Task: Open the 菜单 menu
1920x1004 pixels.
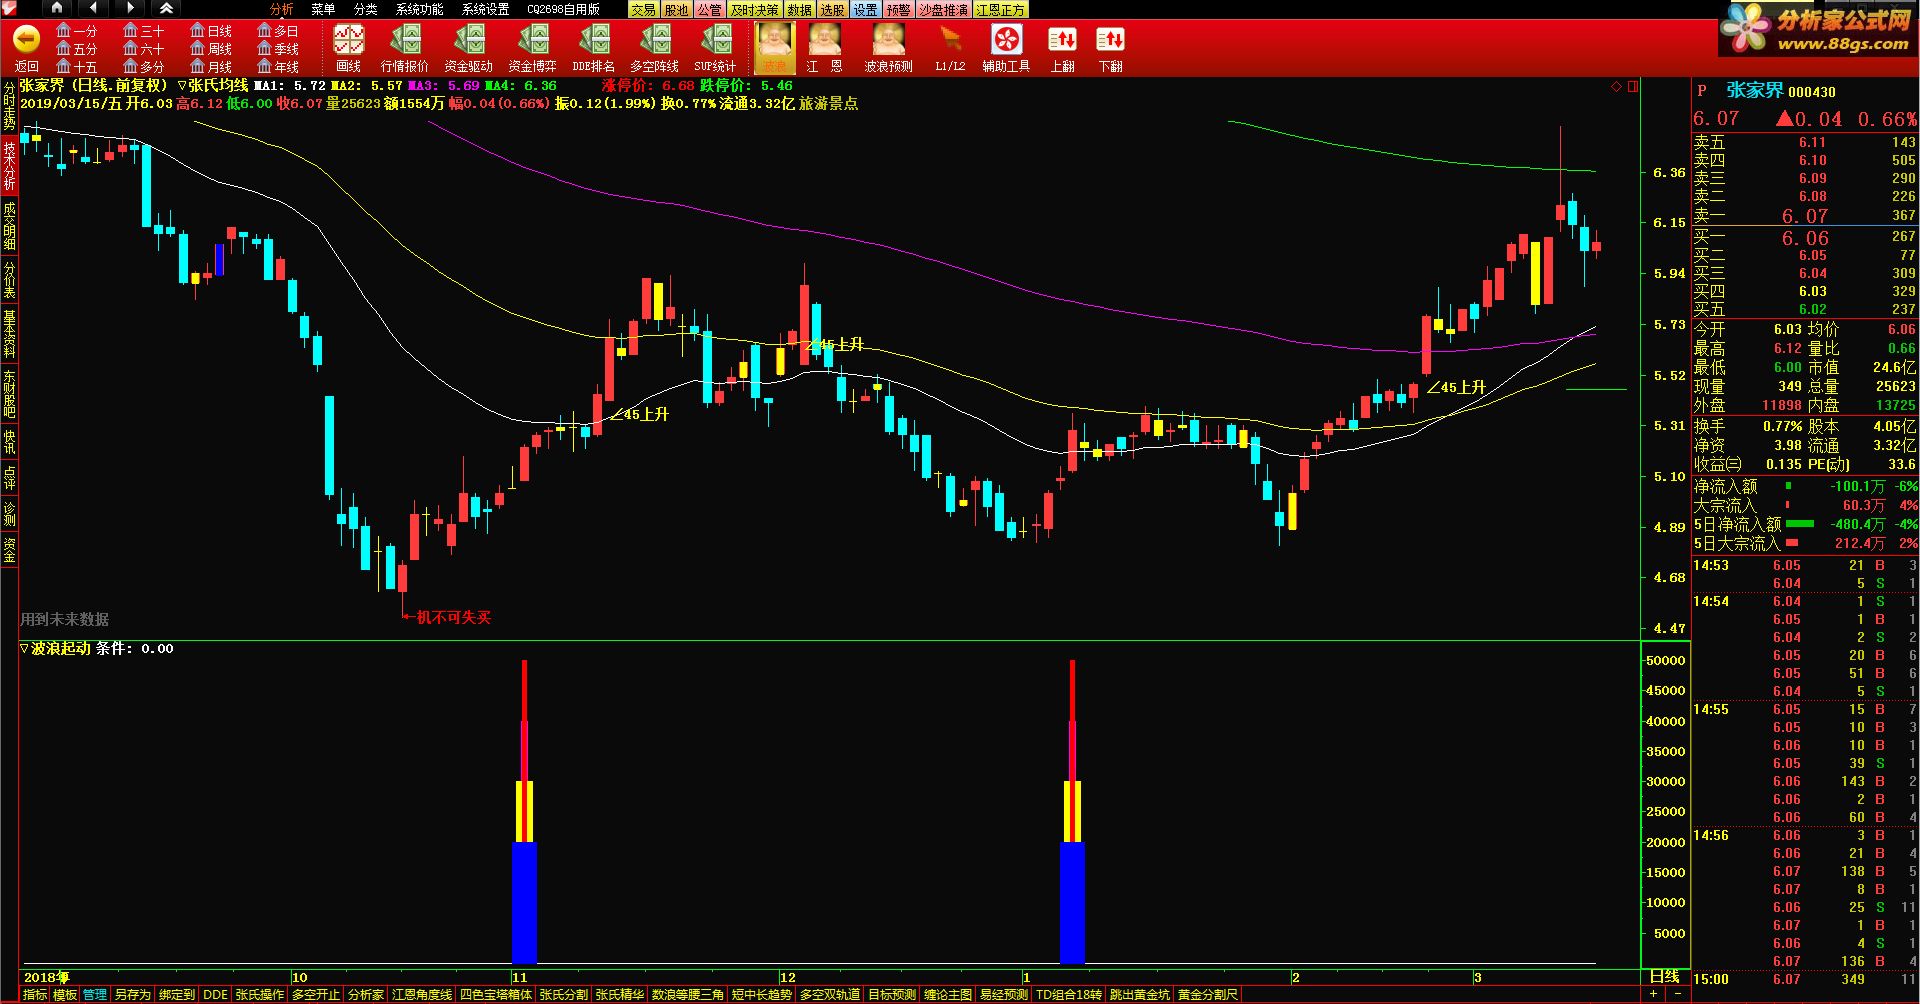Action: (323, 9)
